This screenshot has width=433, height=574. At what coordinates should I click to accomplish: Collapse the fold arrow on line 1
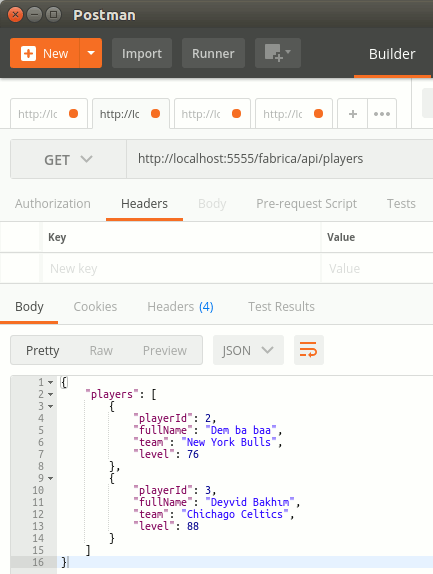click(x=51, y=383)
